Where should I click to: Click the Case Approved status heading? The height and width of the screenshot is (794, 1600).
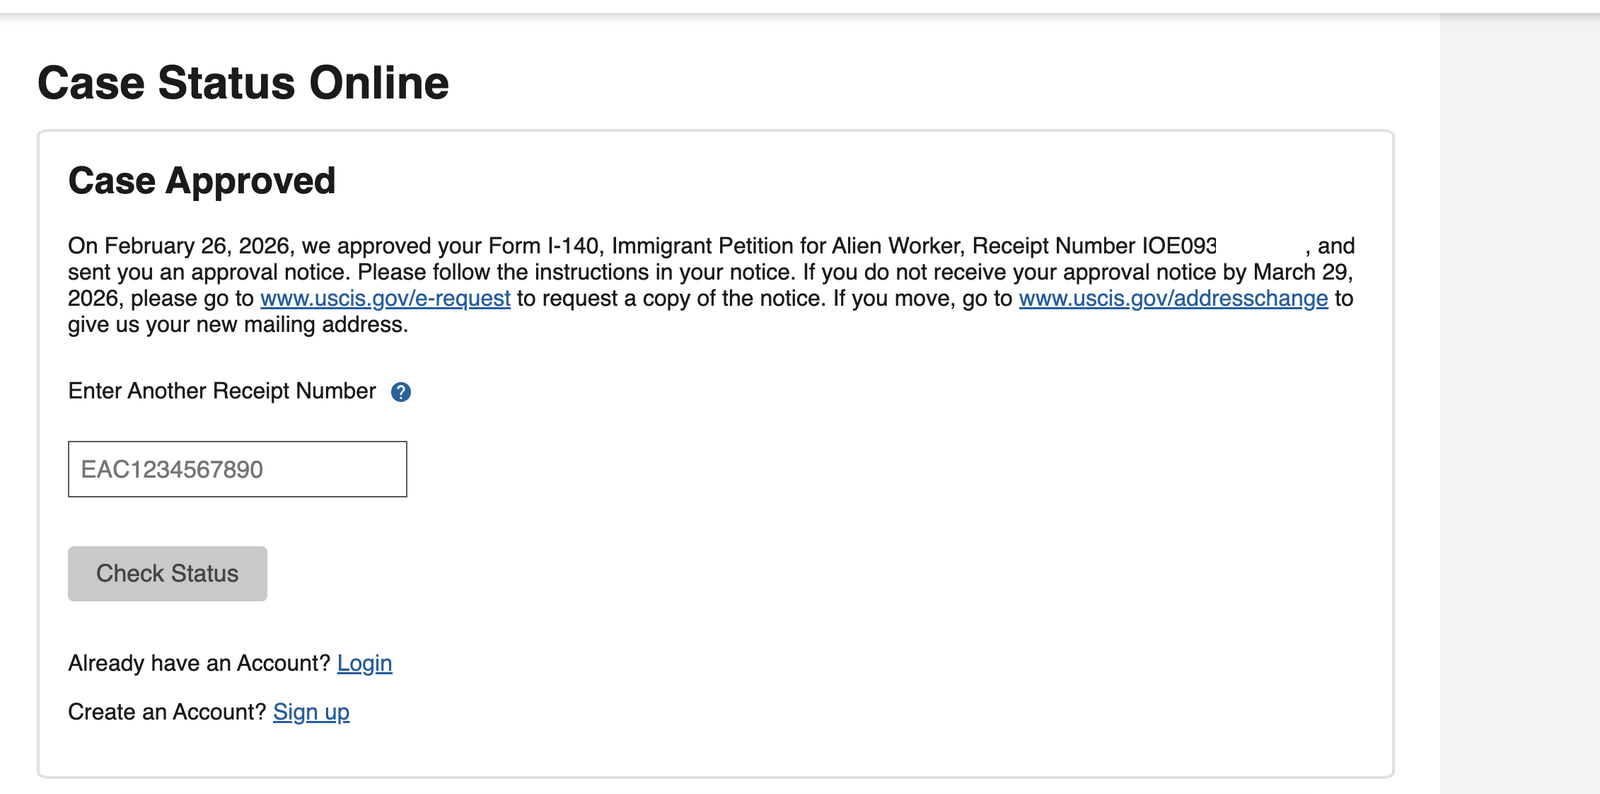pos(202,181)
